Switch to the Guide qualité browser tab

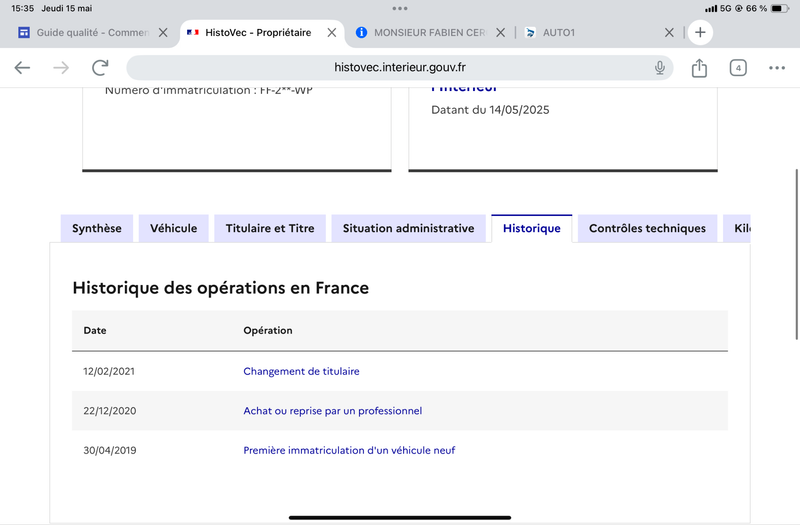coord(92,33)
